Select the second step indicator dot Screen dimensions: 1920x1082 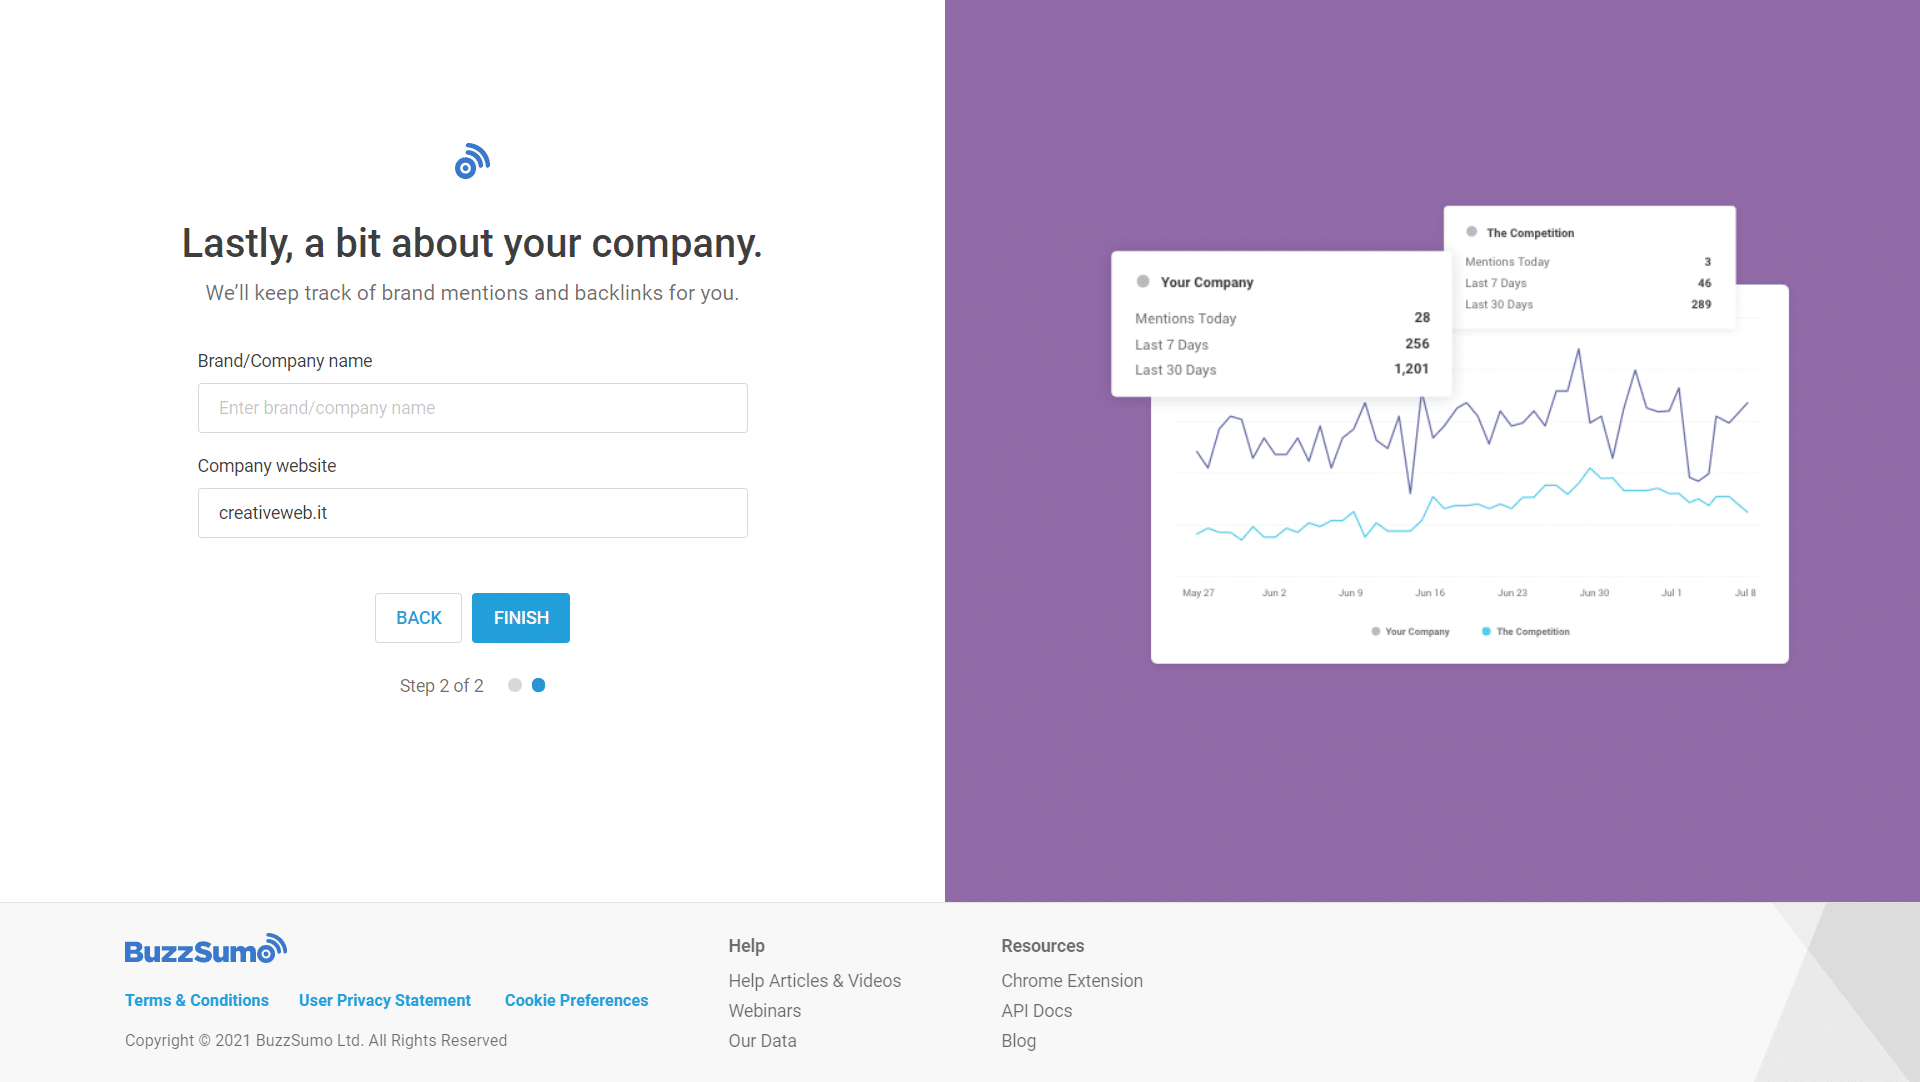pos(538,685)
